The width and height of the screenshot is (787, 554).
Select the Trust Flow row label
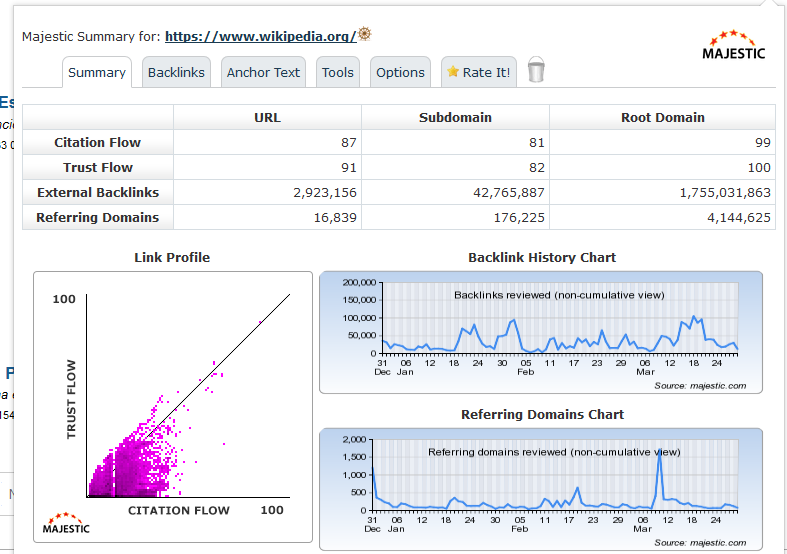click(98, 168)
